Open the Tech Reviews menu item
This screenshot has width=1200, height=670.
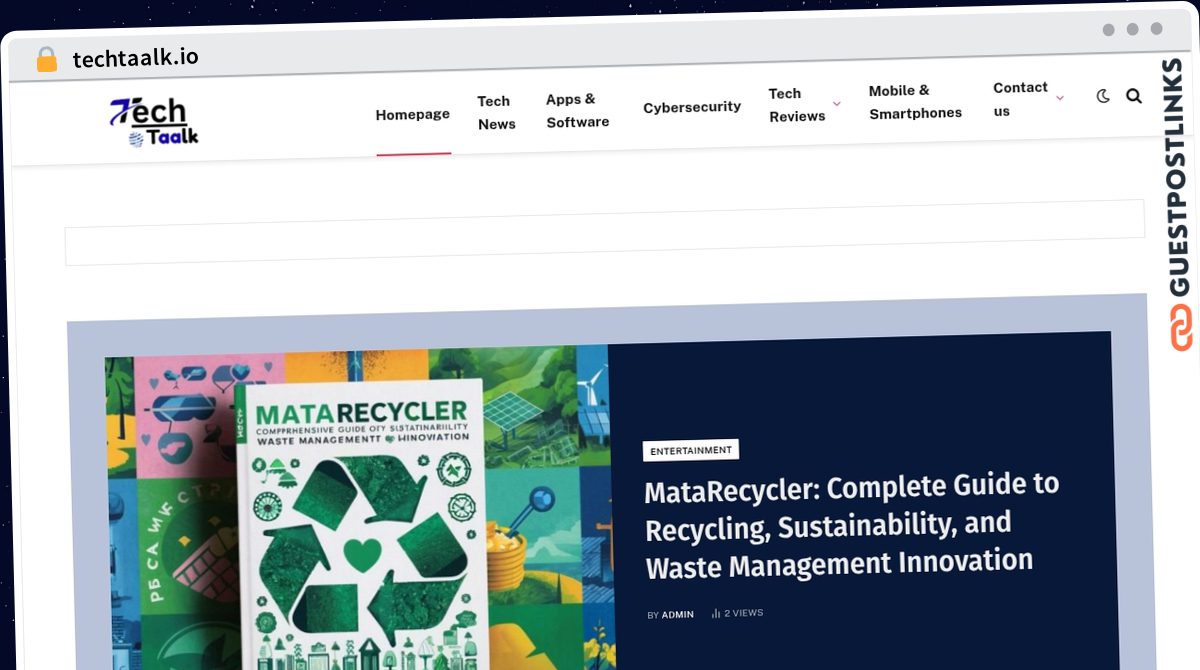tap(797, 104)
